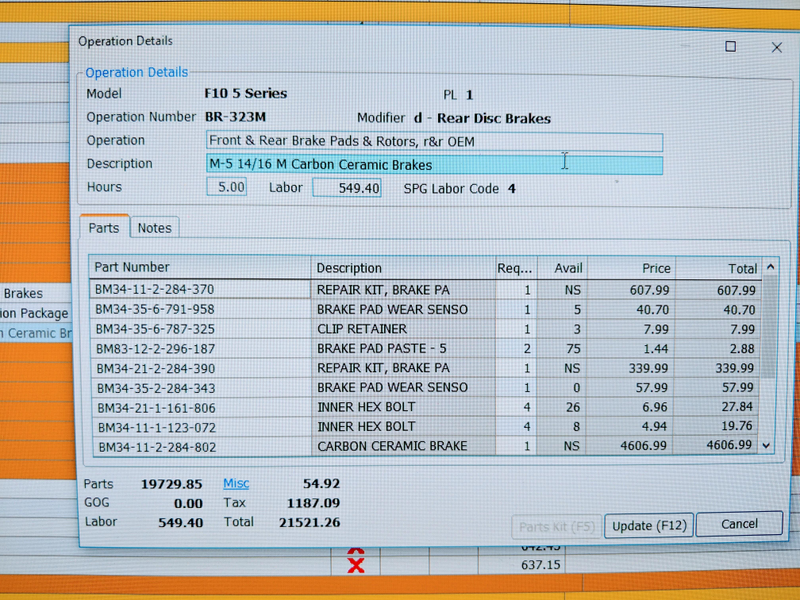Image resolution: width=800 pixels, height=600 pixels.
Task: Edit the Hours field value 5.00
Action: 227,187
